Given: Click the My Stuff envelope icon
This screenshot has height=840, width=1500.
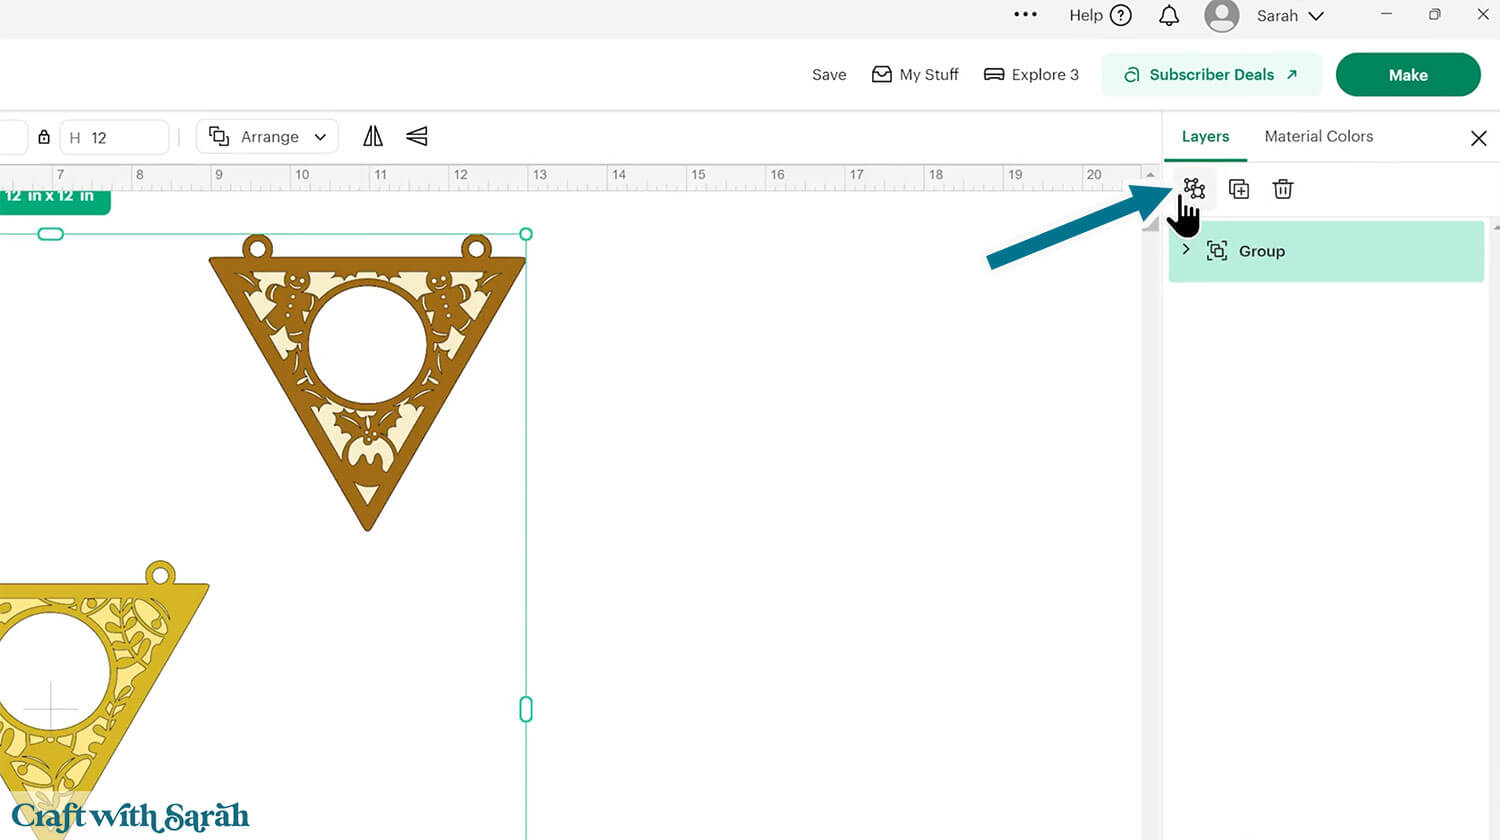Looking at the screenshot, I should tap(882, 74).
